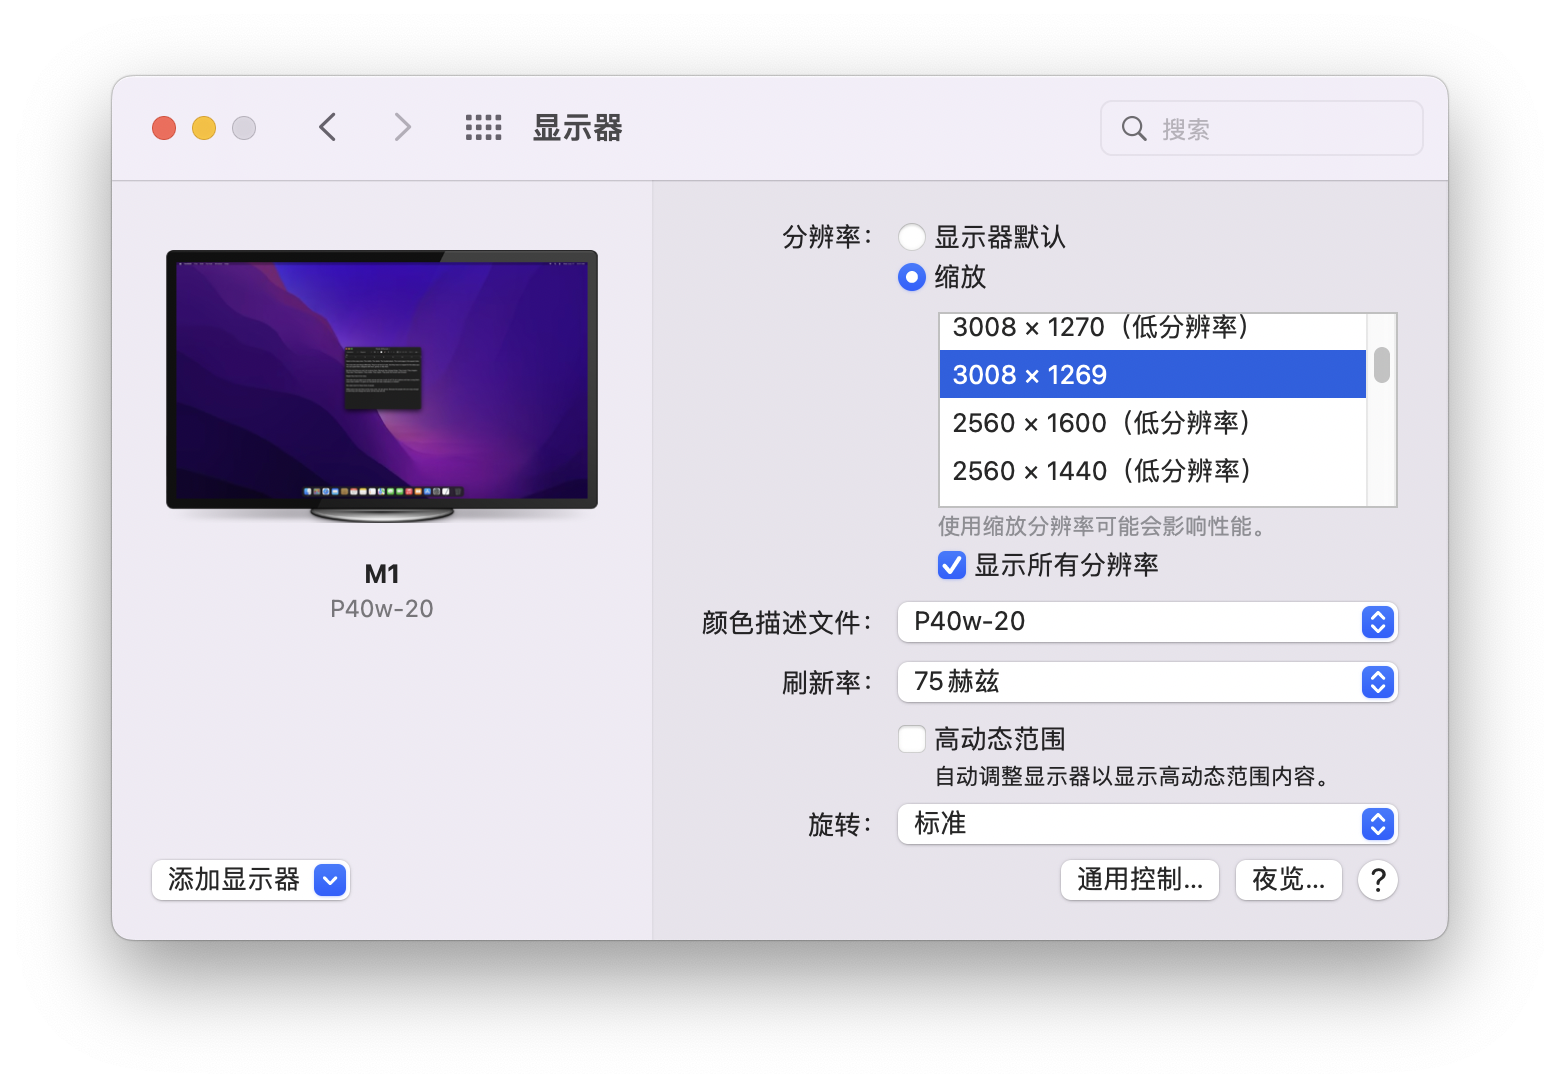Click the 夜览... button
The width and height of the screenshot is (1560, 1088).
pos(1288,880)
